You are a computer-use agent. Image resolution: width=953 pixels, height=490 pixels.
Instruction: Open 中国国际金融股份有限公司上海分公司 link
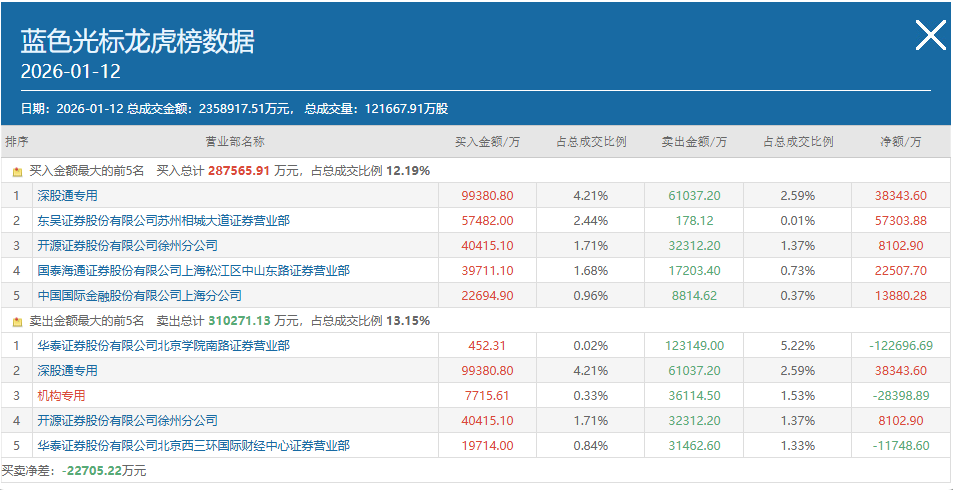pos(139,295)
